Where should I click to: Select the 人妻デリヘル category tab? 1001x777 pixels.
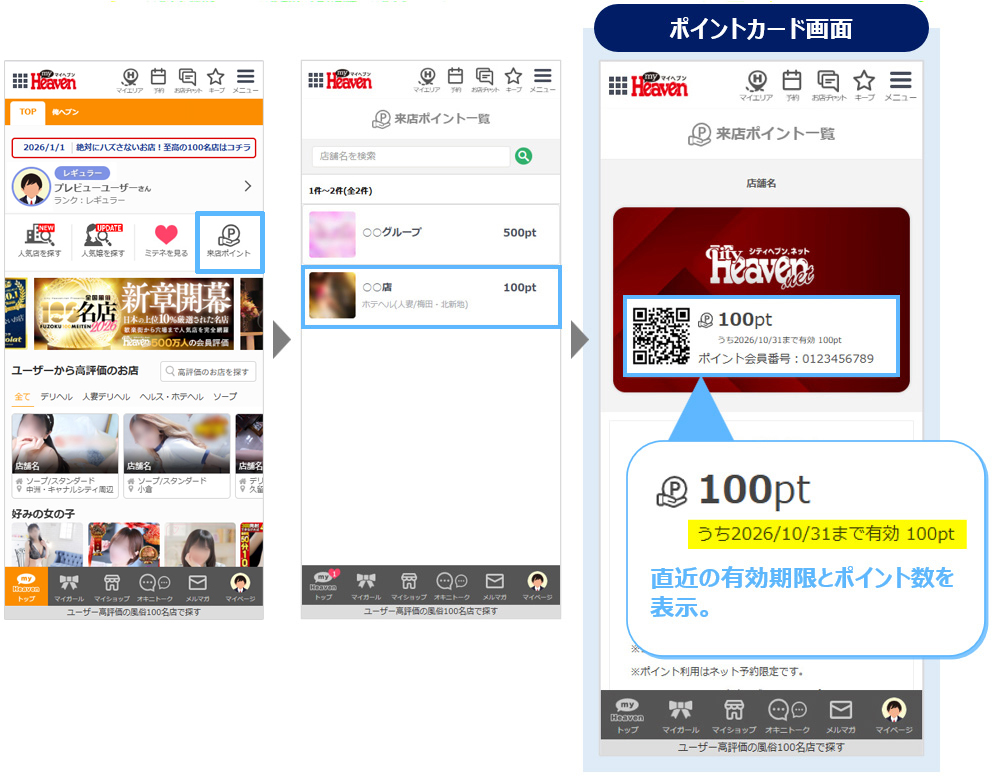(106, 397)
